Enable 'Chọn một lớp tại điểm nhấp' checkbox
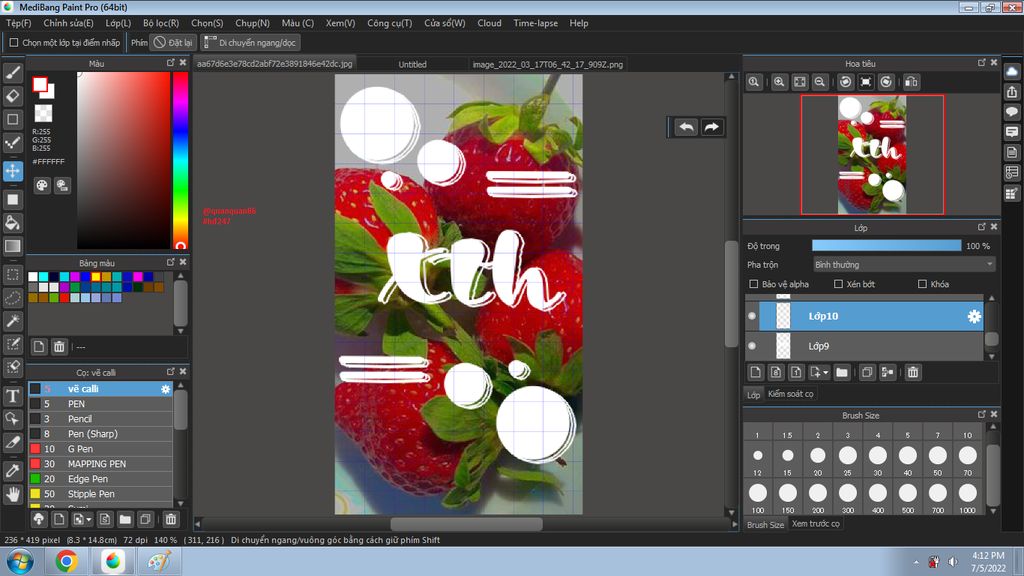The image size is (1024, 576). tap(14, 42)
